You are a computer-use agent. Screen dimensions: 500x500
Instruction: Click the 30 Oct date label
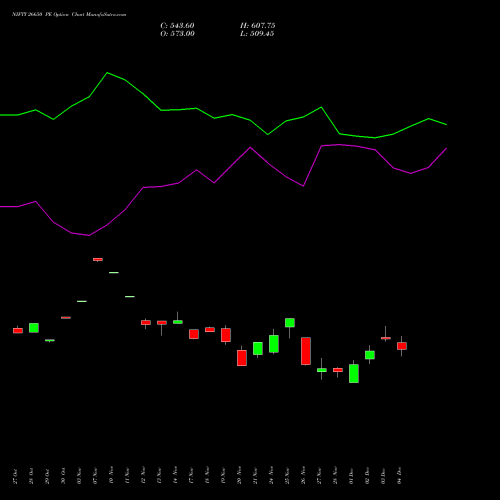[63, 476]
